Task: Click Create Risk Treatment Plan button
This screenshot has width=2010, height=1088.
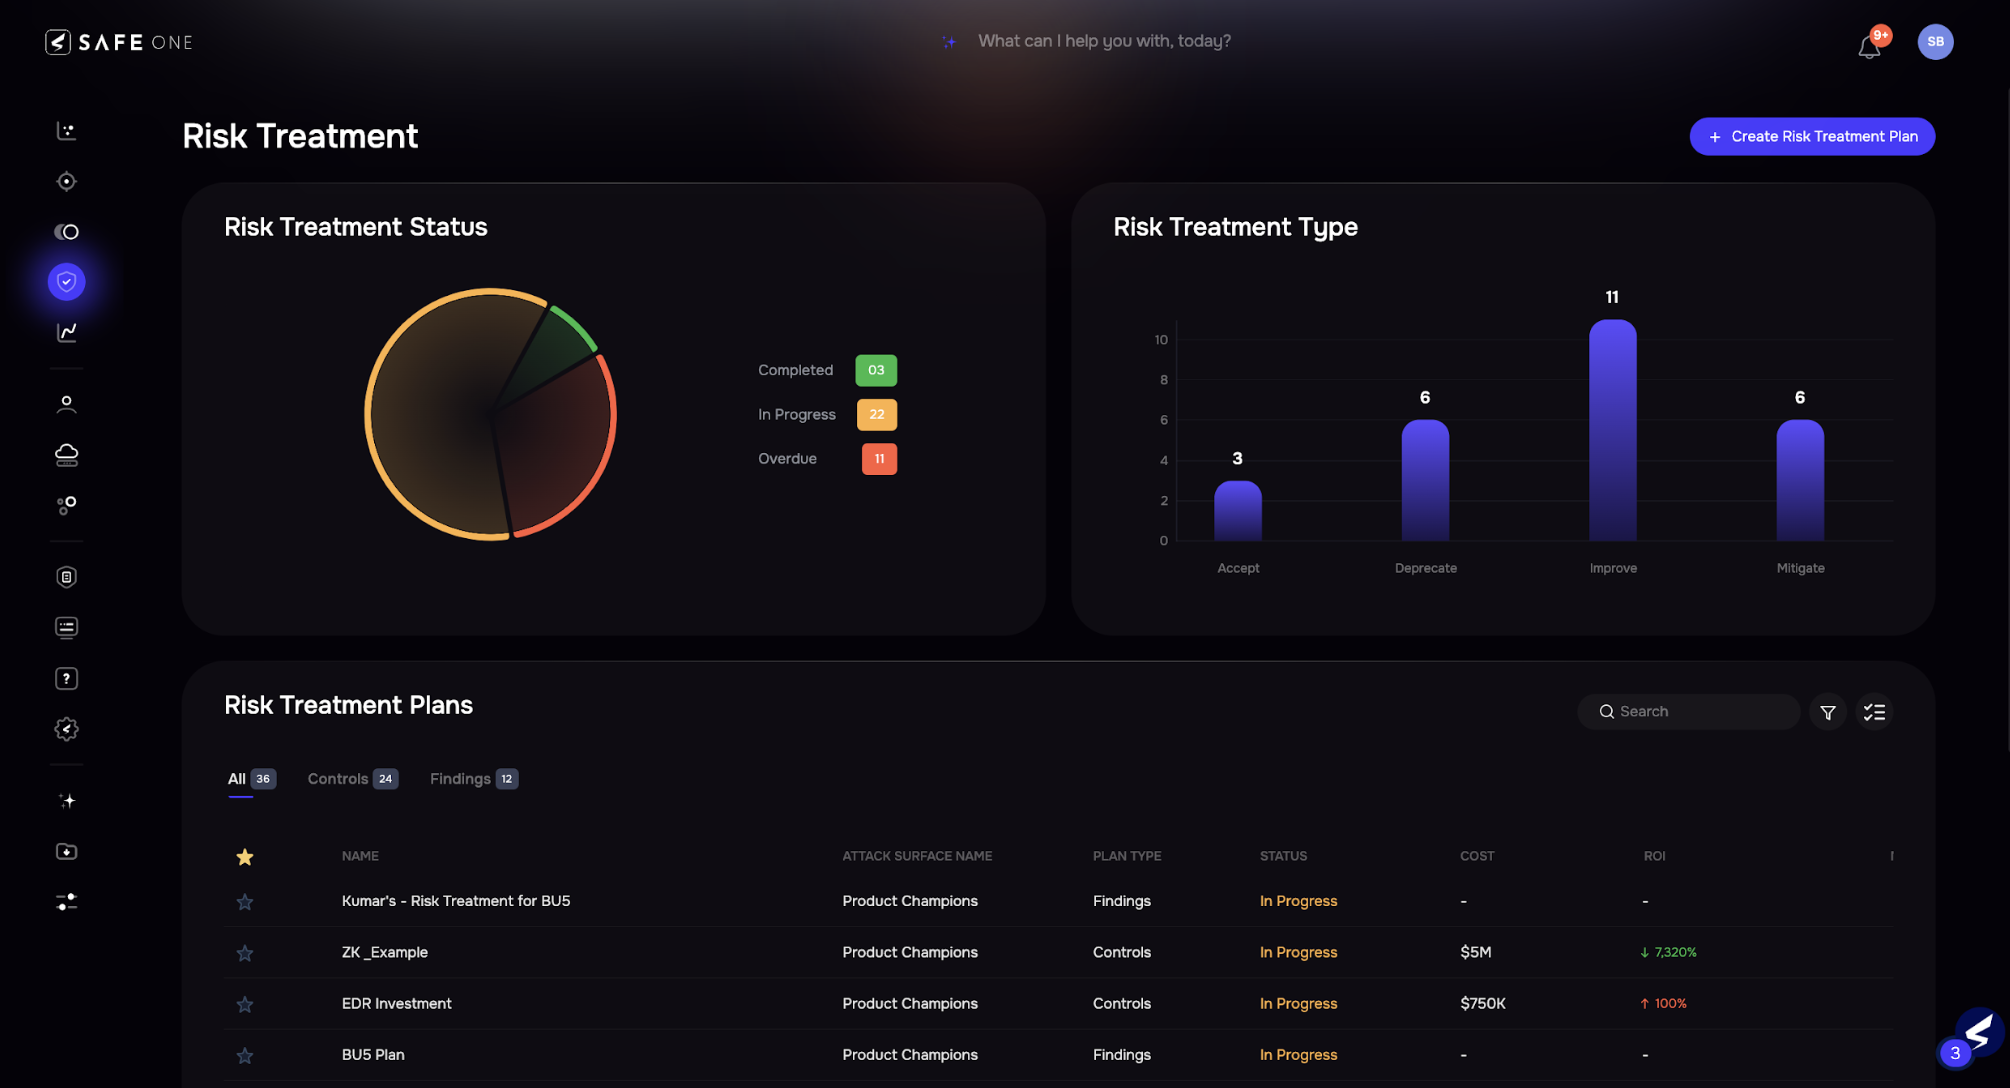Action: [x=1812, y=137]
